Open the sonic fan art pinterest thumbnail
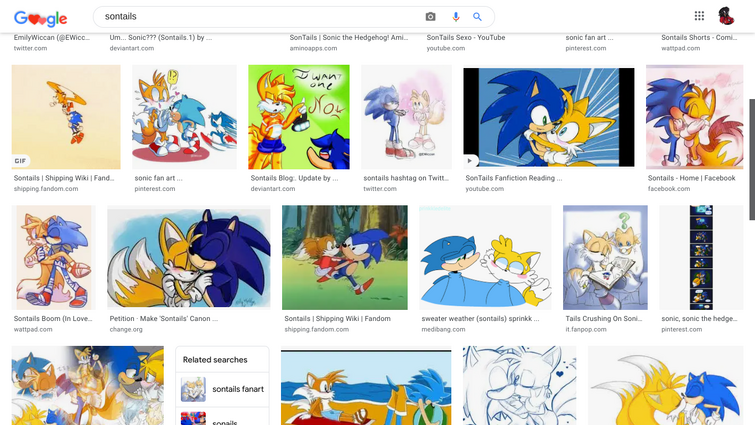Screen dimensions: 755x425 pyautogui.click(x=184, y=117)
